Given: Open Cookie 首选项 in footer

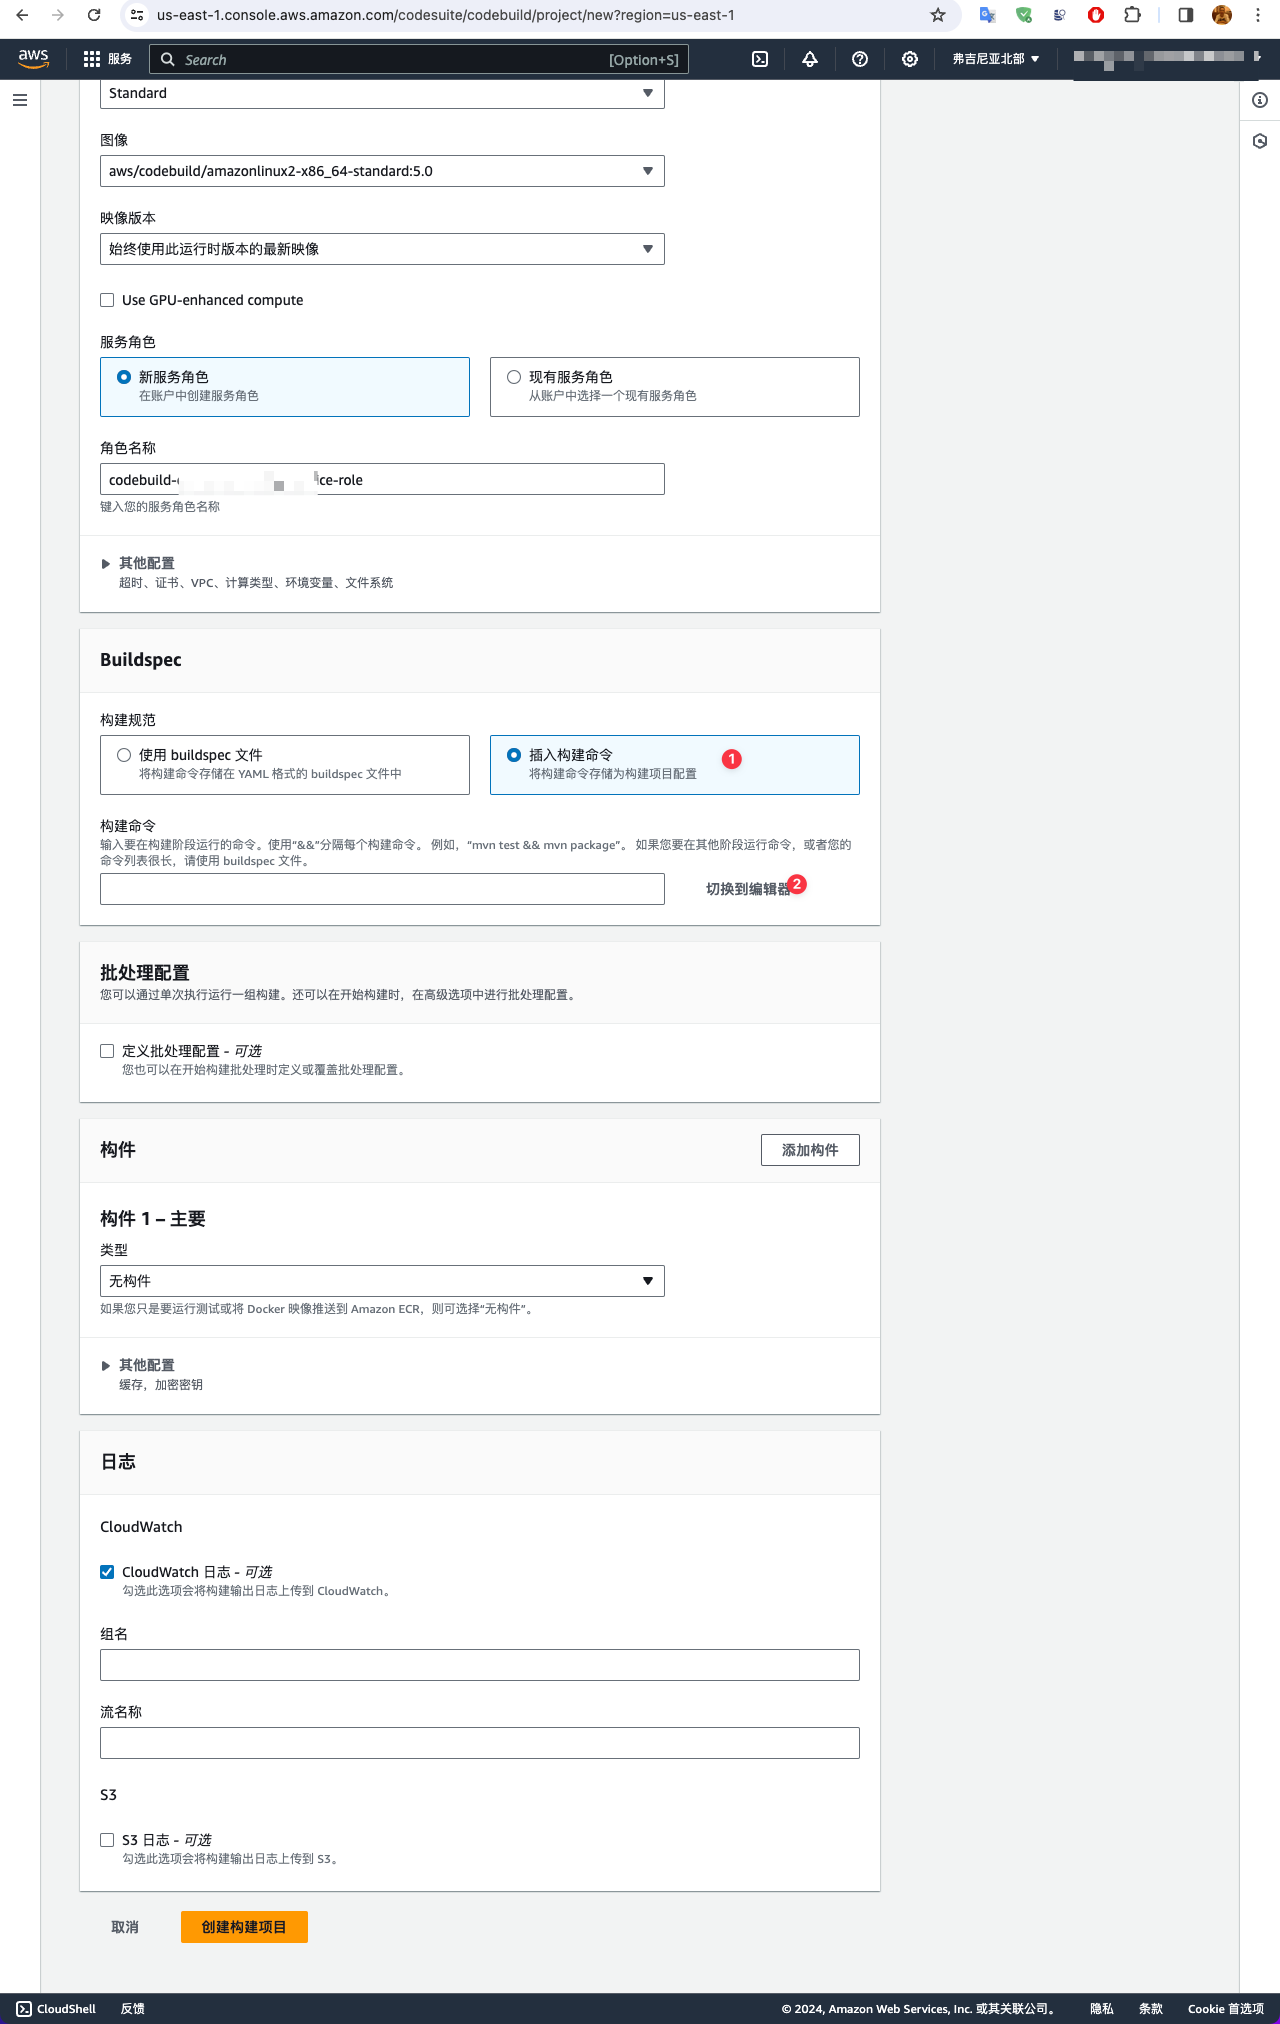Looking at the screenshot, I should click(1226, 2009).
